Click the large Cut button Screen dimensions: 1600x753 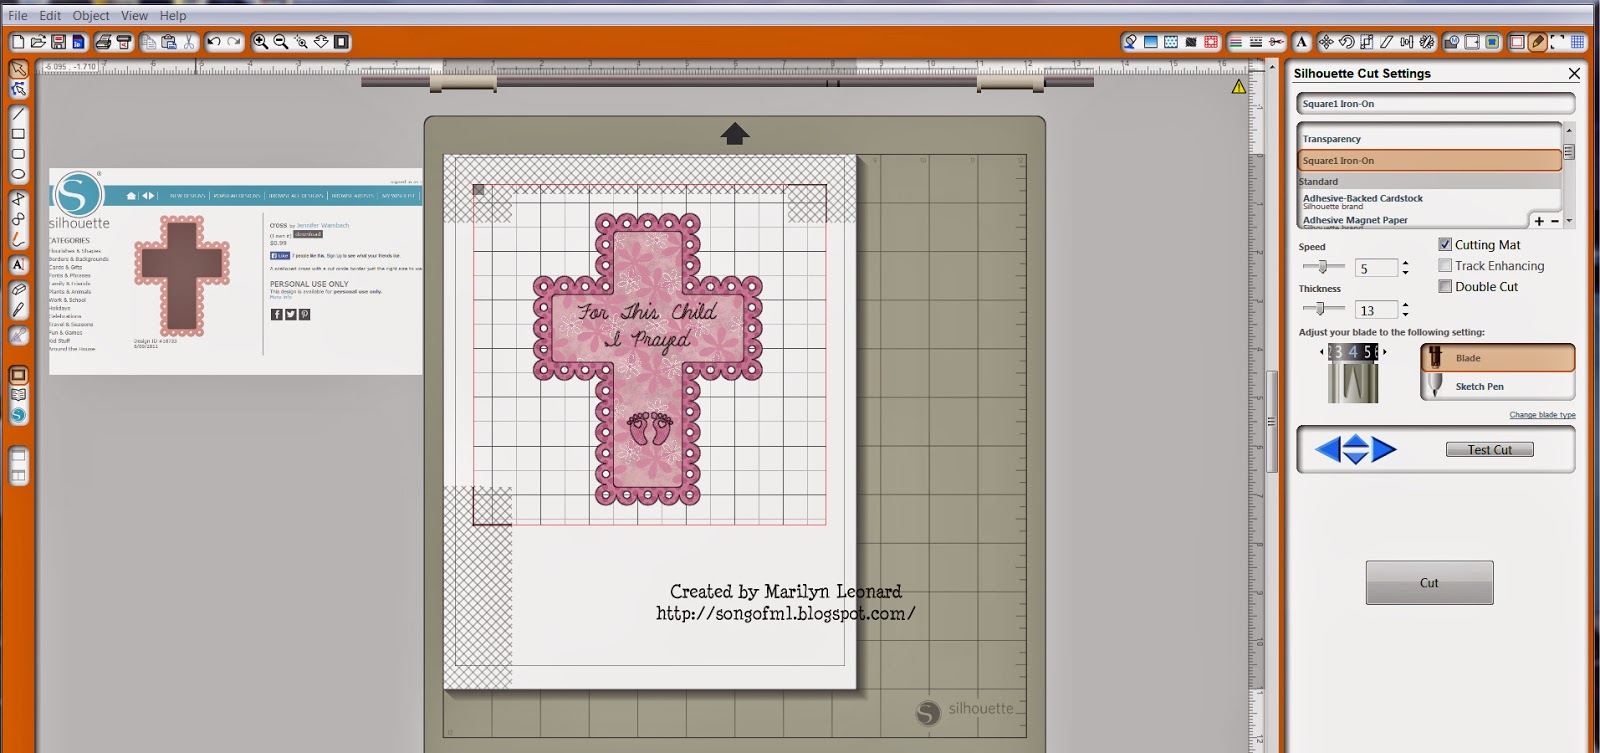(1429, 583)
